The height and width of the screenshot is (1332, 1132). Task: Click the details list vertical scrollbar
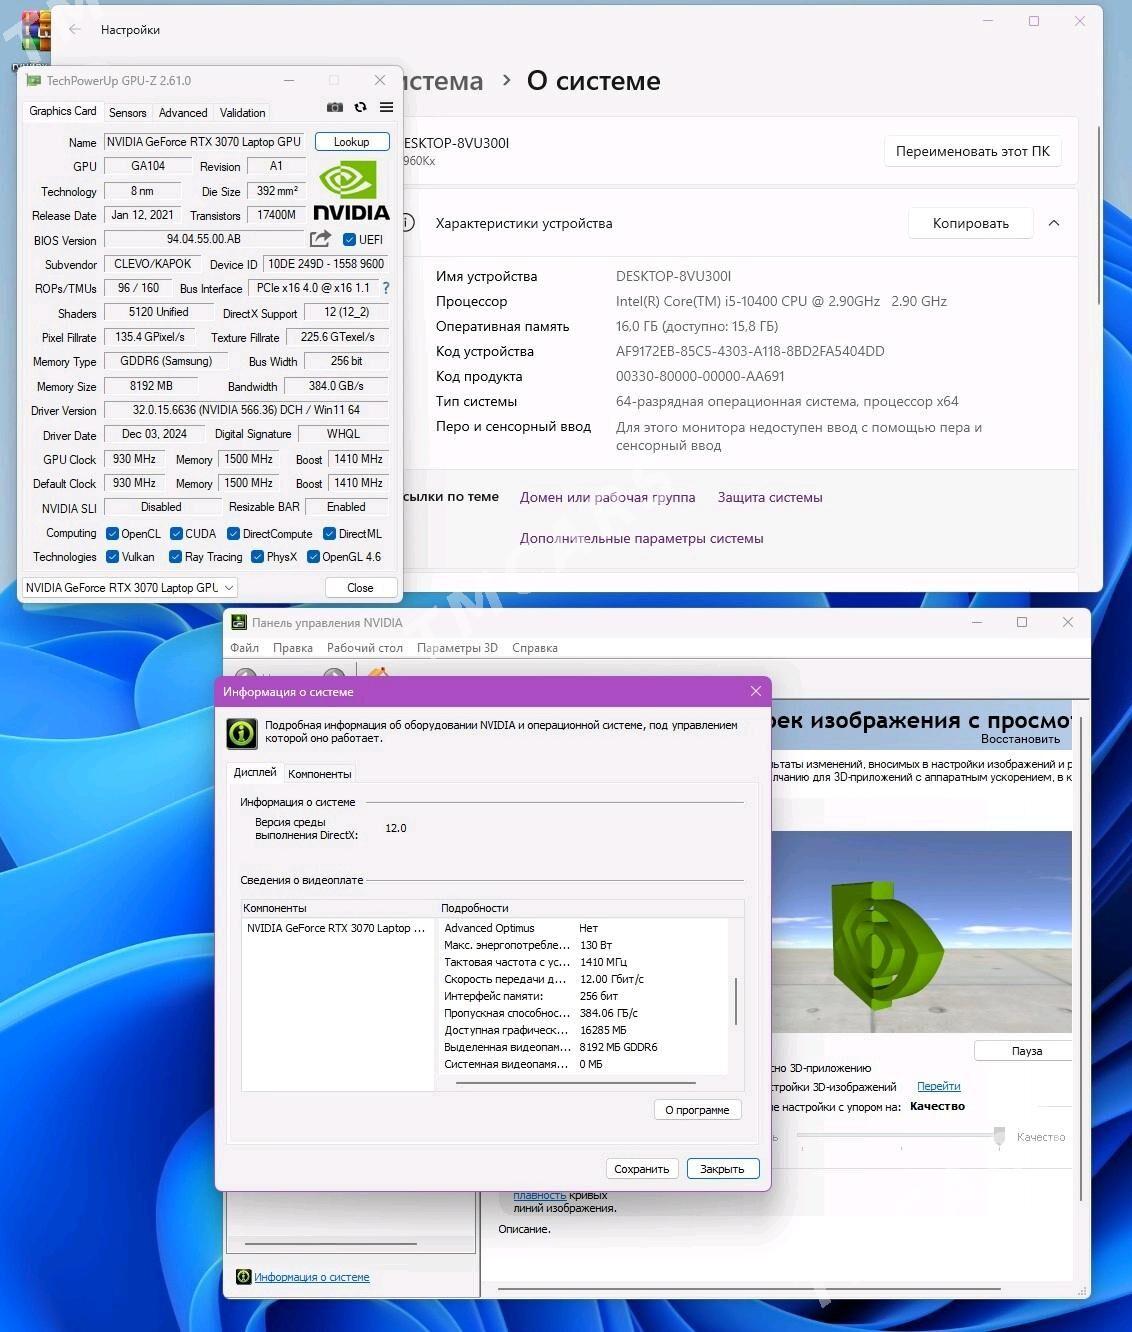click(736, 1001)
